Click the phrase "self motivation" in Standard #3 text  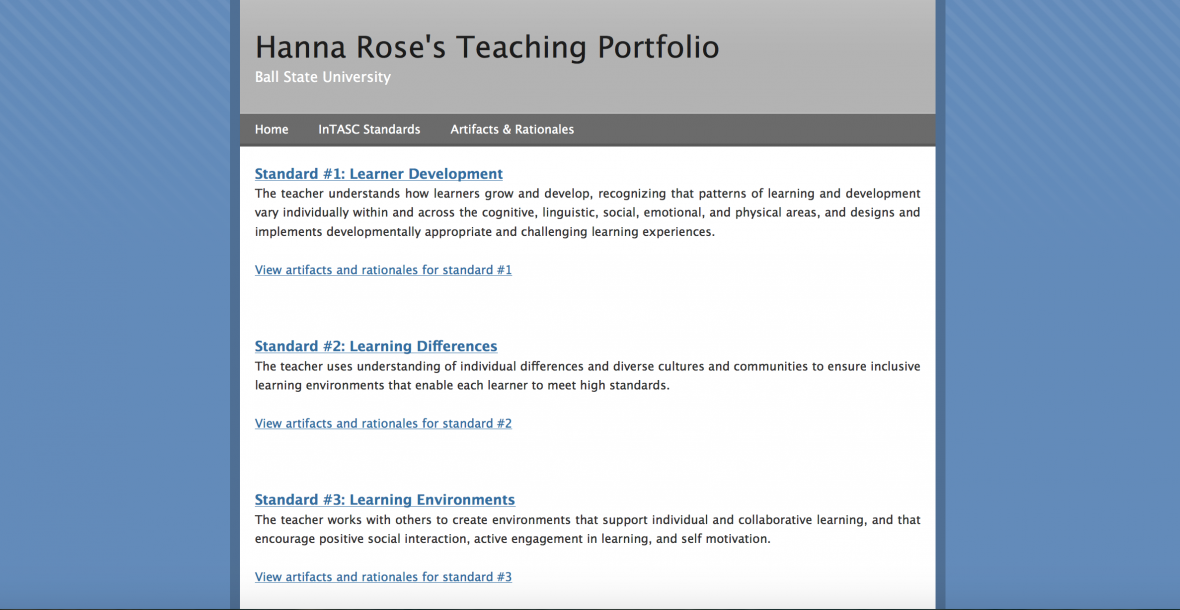pyautogui.click(x=725, y=539)
